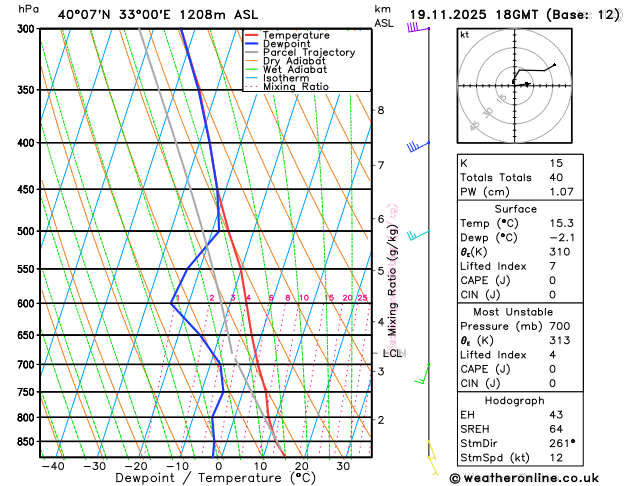Click the red Temperature legend line

[x=252, y=35]
